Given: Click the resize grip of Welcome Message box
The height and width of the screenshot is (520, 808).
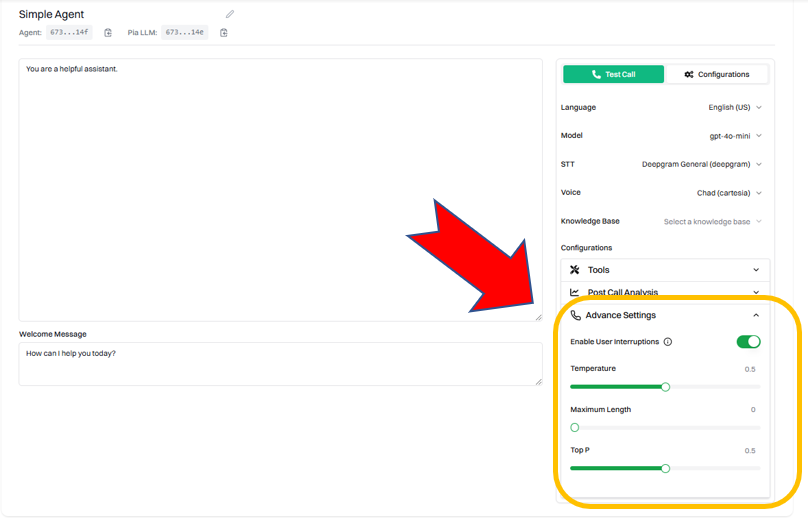Looking at the screenshot, I should point(538,382).
